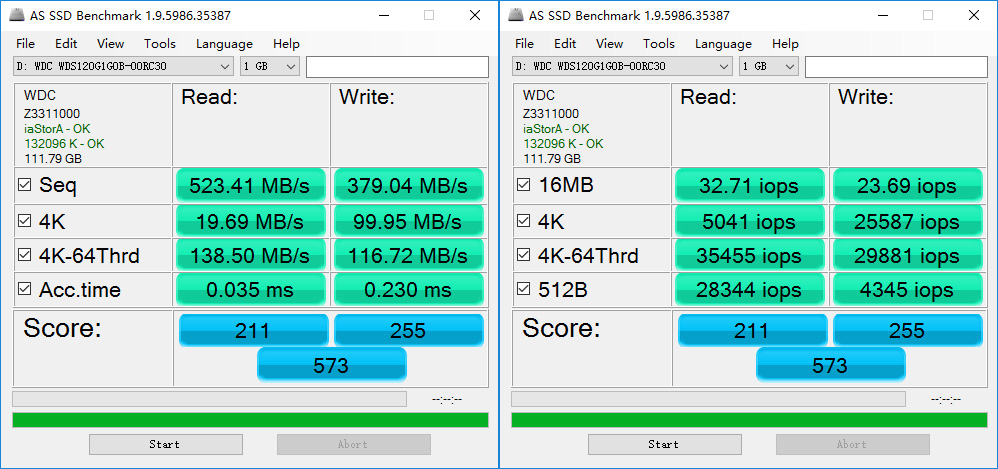Open the Tools menu in left window
The height and width of the screenshot is (469, 998).
(x=159, y=44)
